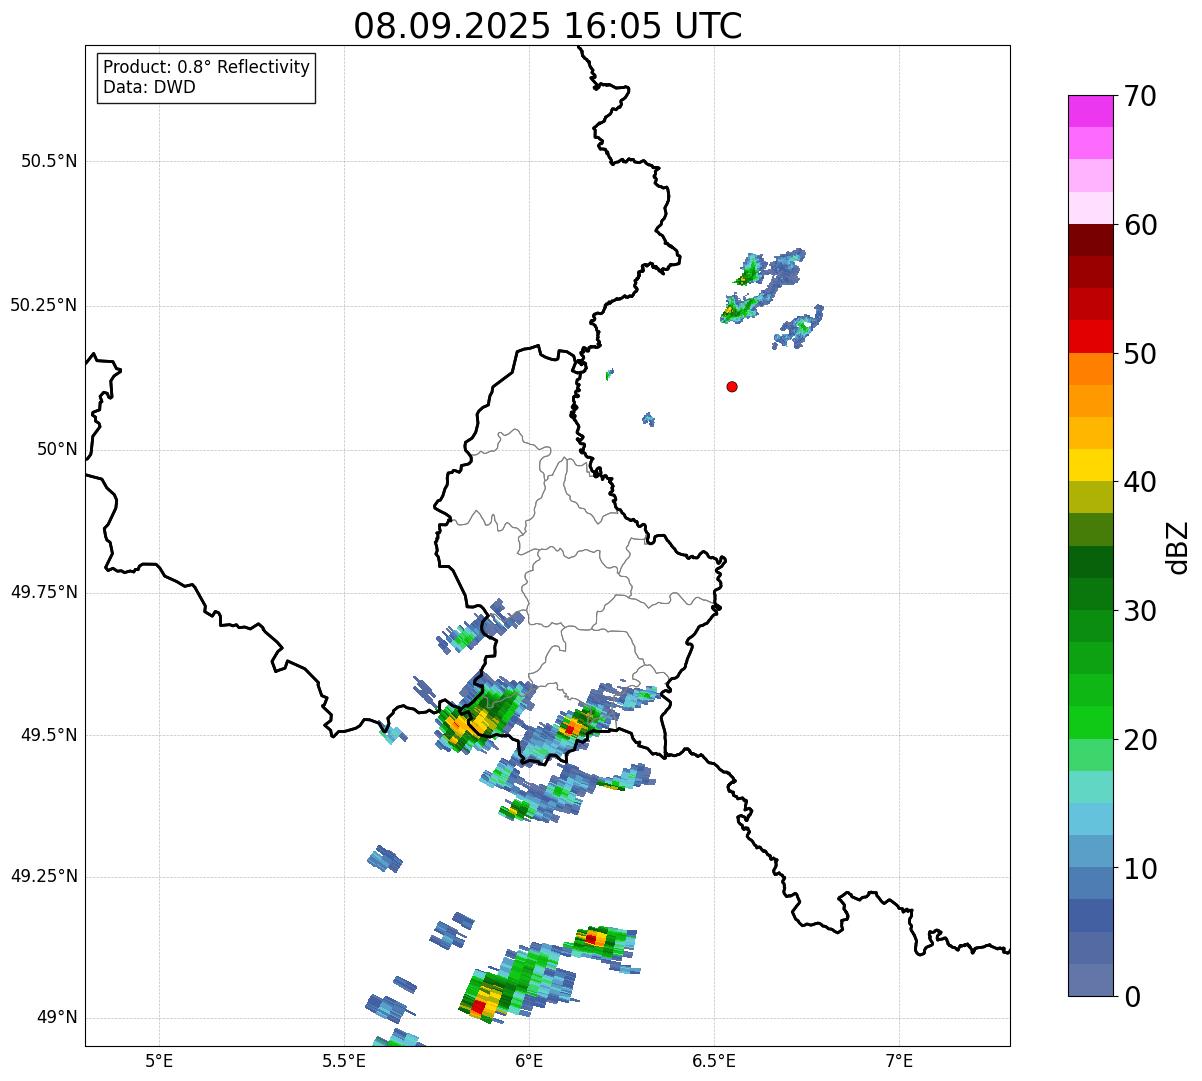This screenshot has height=1081, width=1202.
Task: Click the bottom slate-blue colorbar segment at 0
Action: (1090, 980)
